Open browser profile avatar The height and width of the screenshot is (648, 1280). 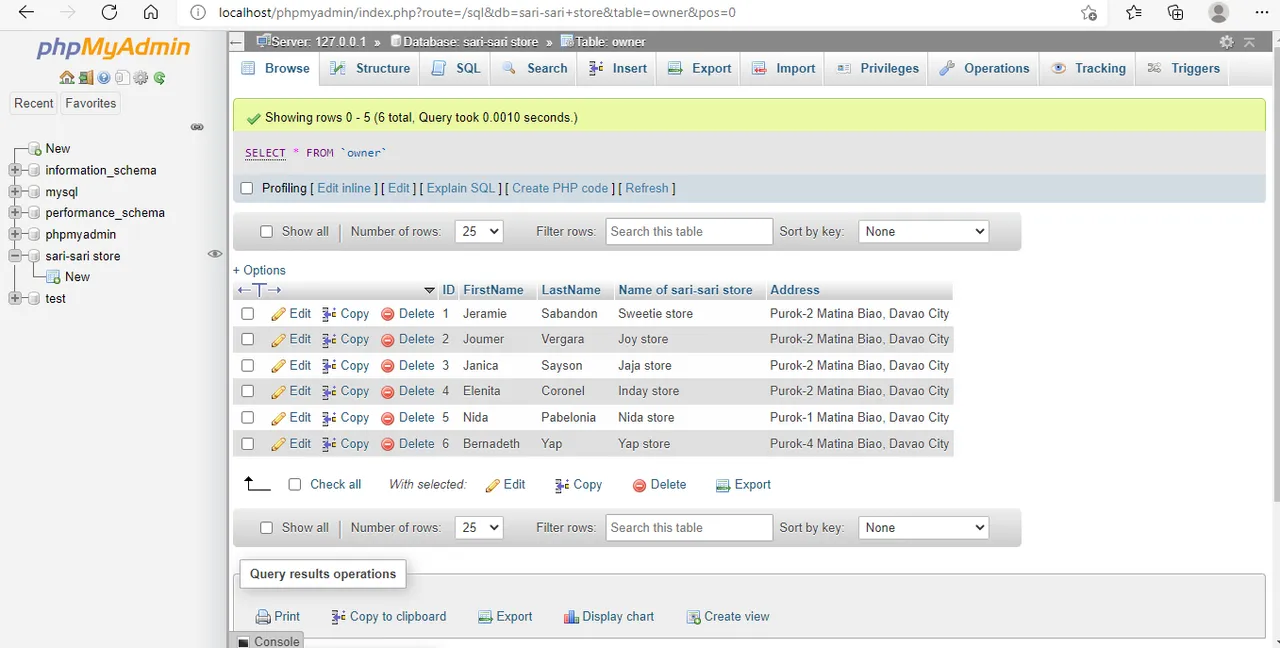coord(1218,13)
